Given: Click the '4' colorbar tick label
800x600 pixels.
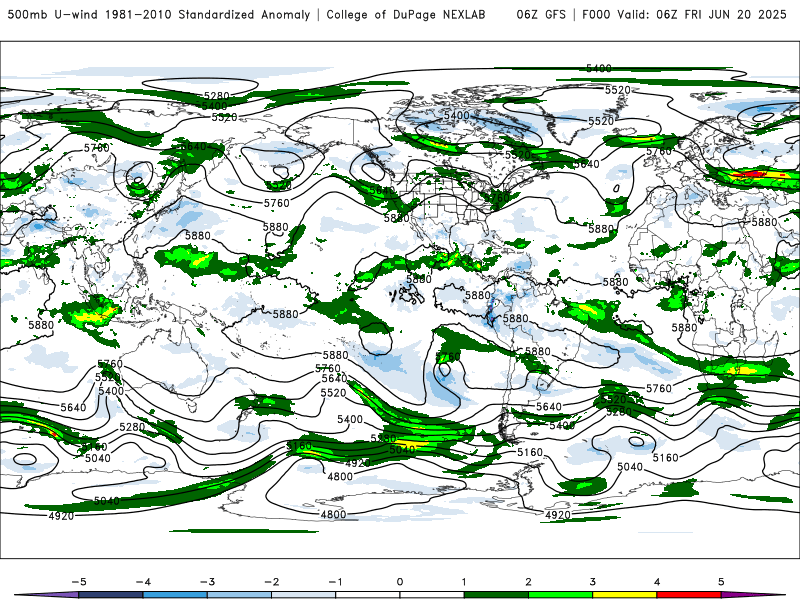Looking at the screenshot, I should (657, 582).
